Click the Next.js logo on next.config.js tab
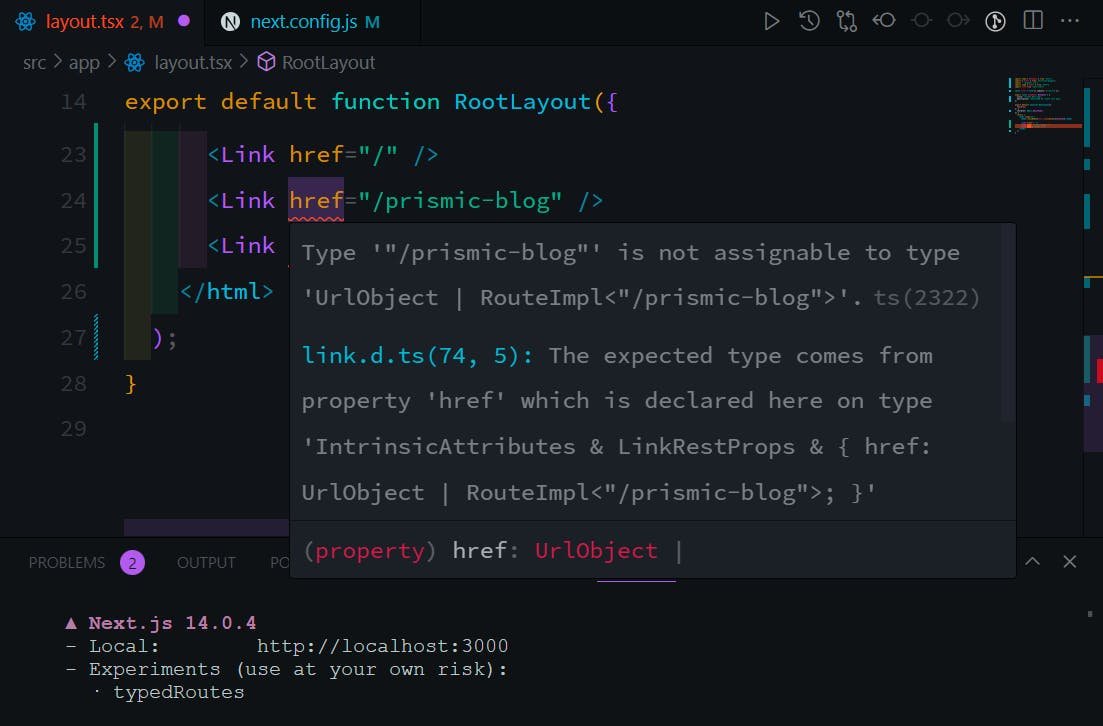 coord(230,19)
